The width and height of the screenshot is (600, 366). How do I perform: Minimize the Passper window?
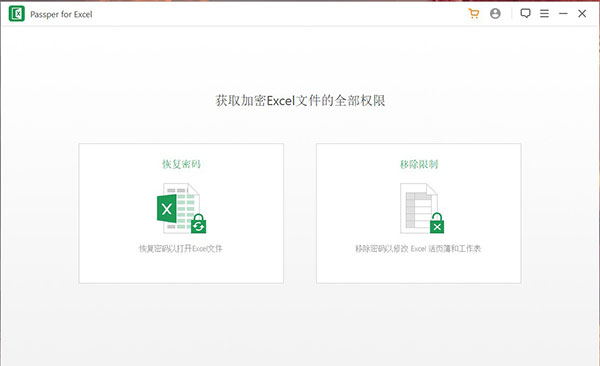coord(563,14)
